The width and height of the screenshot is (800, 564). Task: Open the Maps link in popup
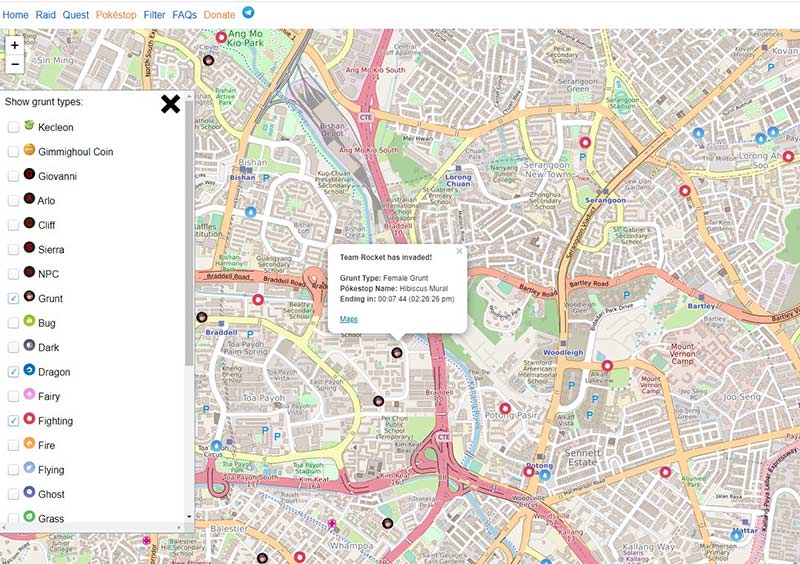pyautogui.click(x=348, y=319)
